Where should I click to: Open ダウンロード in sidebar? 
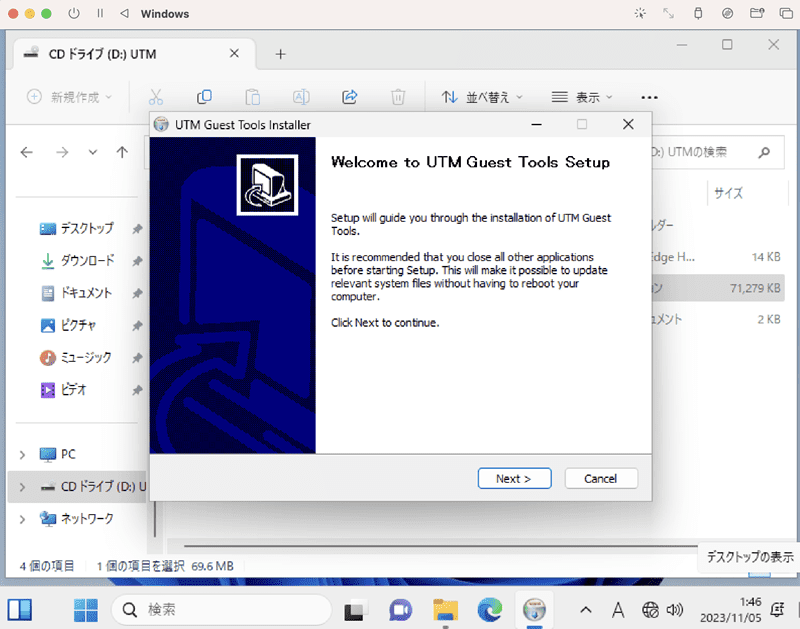(88, 261)
